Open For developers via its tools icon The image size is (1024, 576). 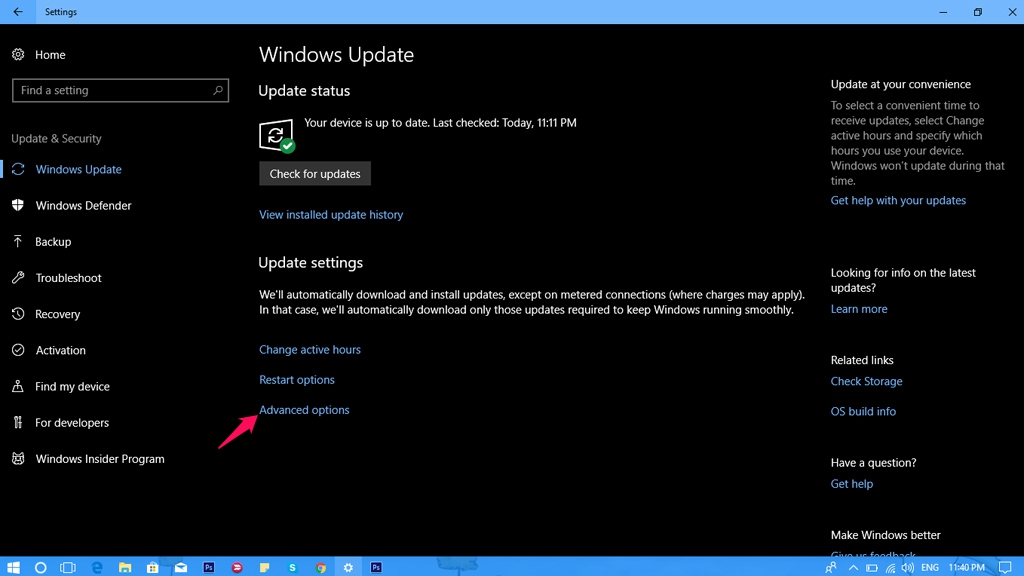coord(18,423)
